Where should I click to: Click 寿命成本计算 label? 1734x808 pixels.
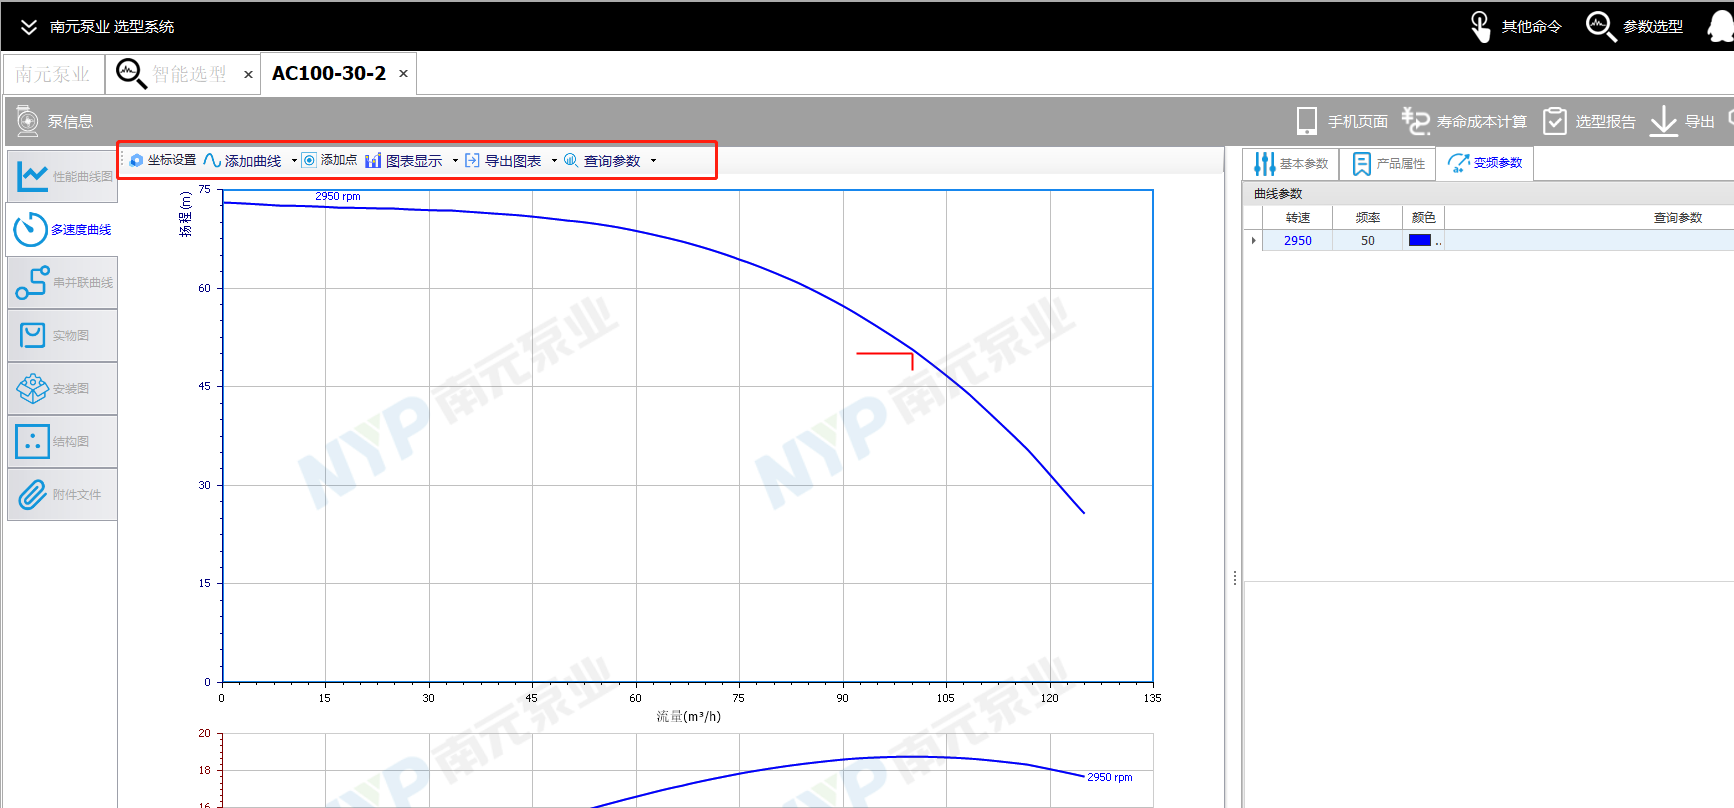pyautogui.click(x=1482, y=122)
